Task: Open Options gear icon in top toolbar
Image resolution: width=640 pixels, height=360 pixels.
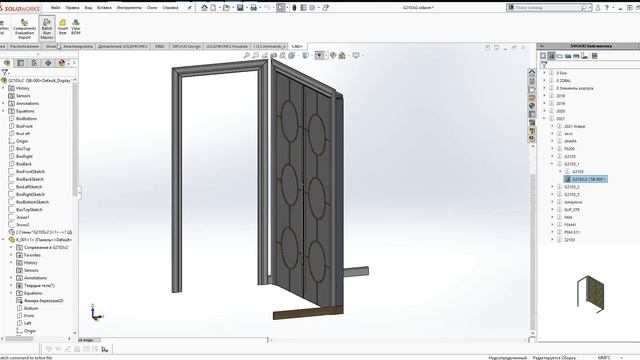Action: (312, 7)
